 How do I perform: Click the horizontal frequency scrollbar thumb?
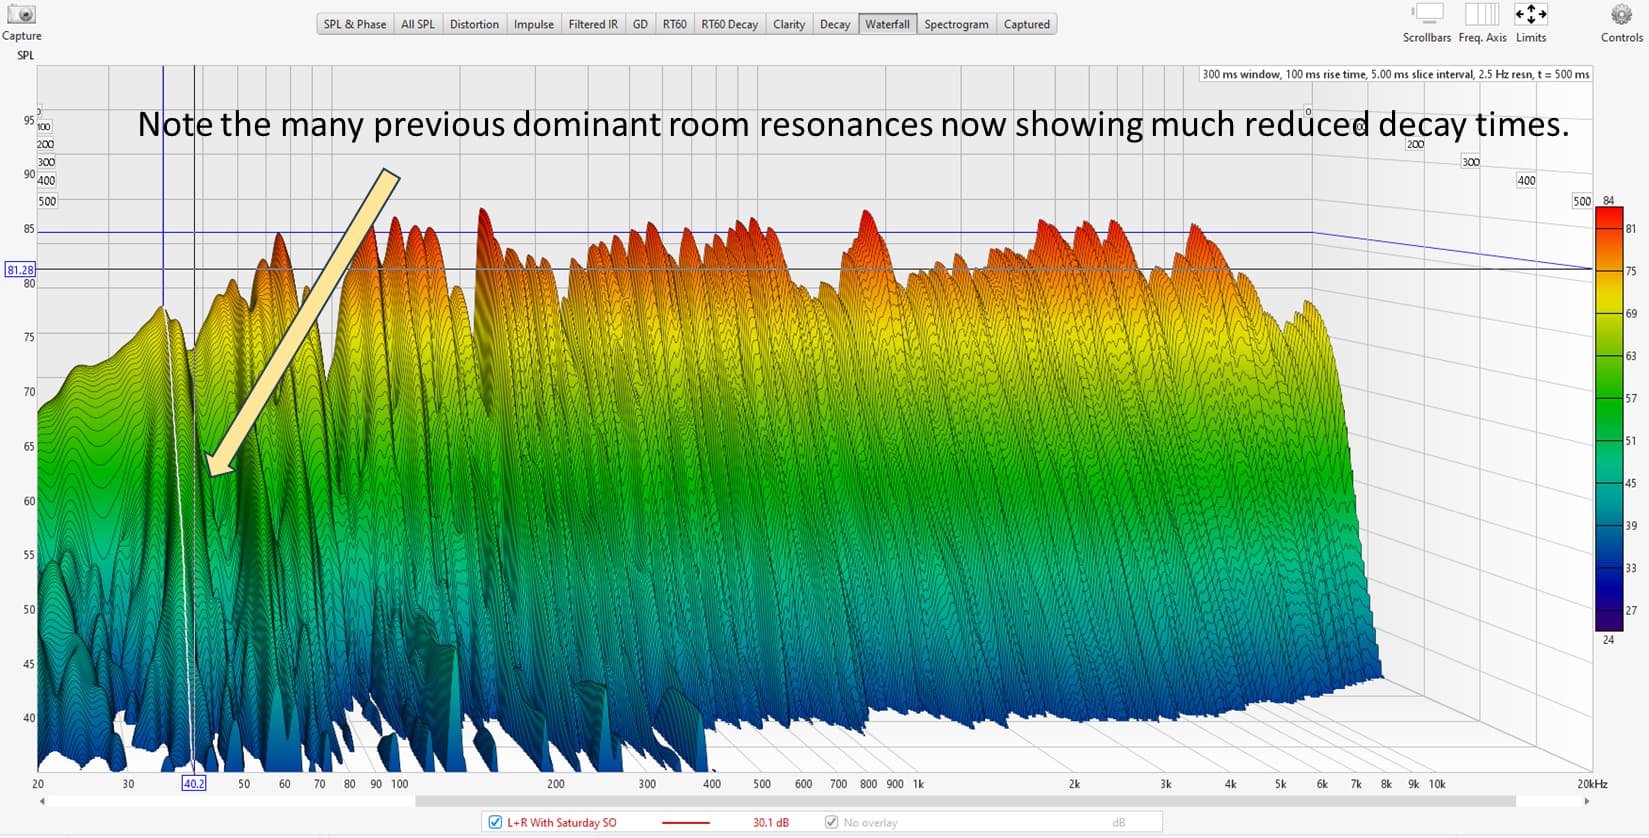pos(965,801)
